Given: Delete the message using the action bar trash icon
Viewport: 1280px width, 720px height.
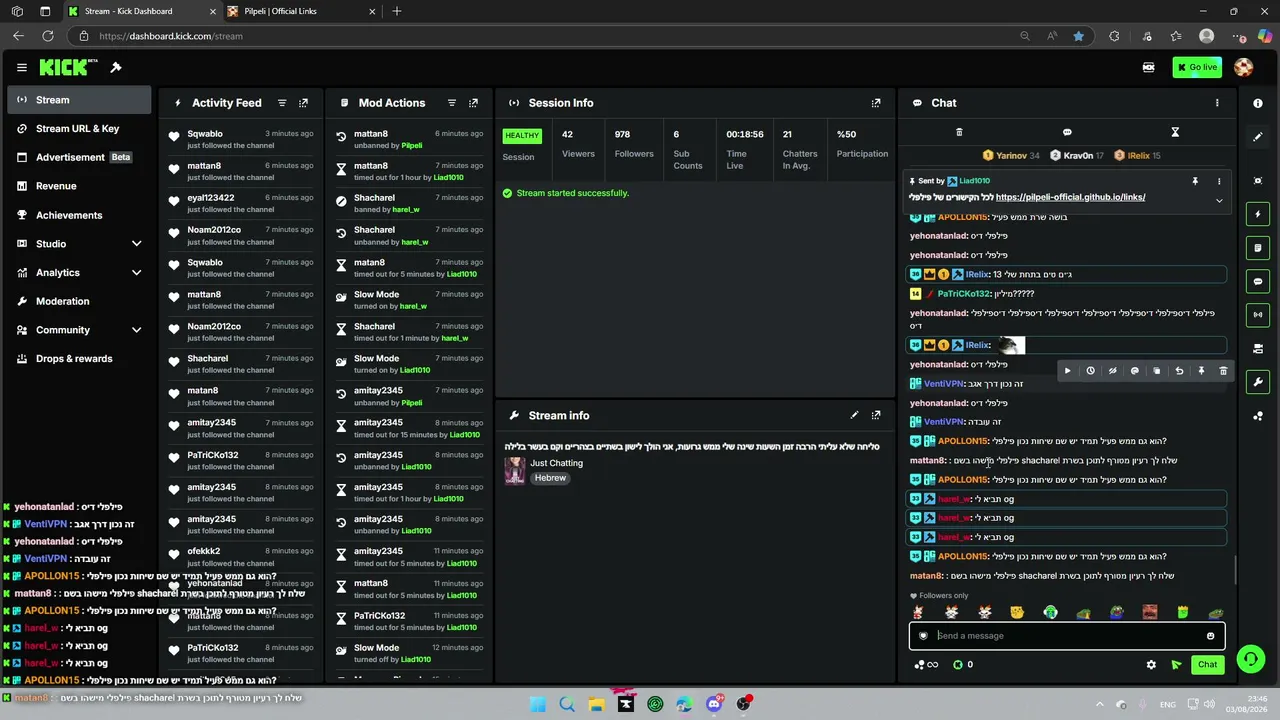Looking at the screenshot, I should click(x=1223, y=371).
